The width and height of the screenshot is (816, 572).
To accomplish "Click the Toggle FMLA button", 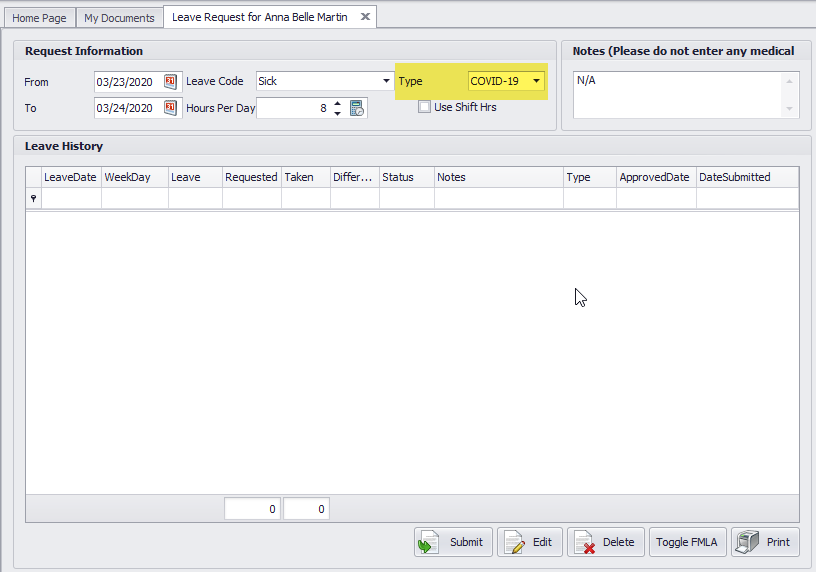I will click(x=686, y=542).
